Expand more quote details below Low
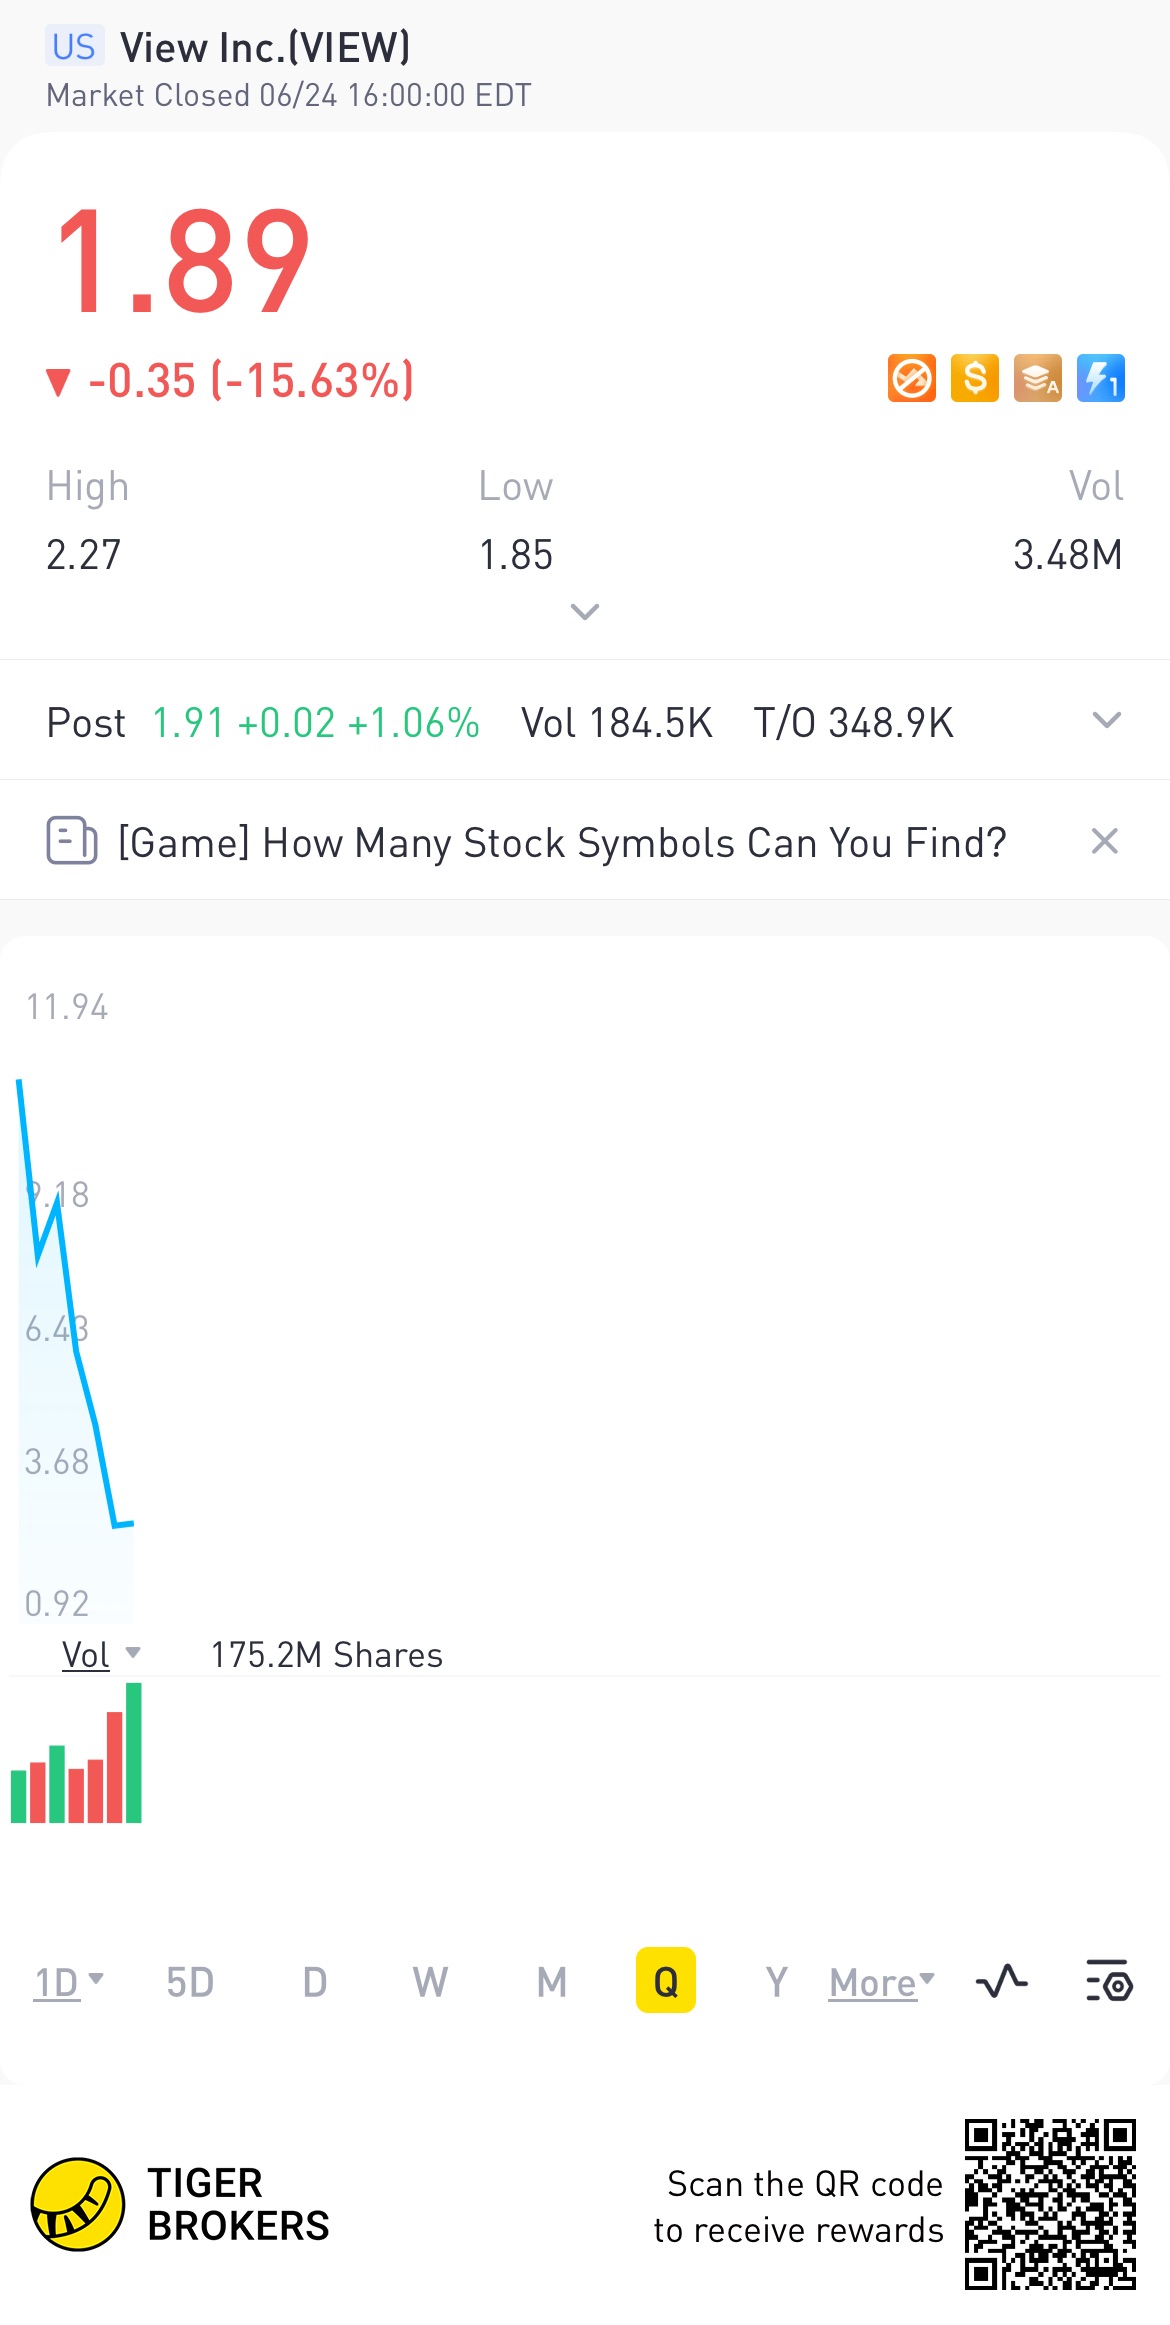The width and height of the screenshot is (1170, 2325). pos(584,611)
